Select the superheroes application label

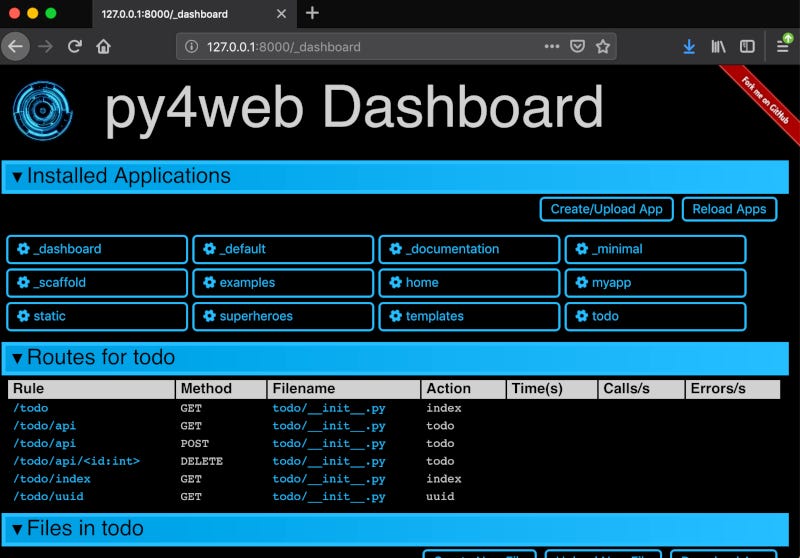(256, 316)
